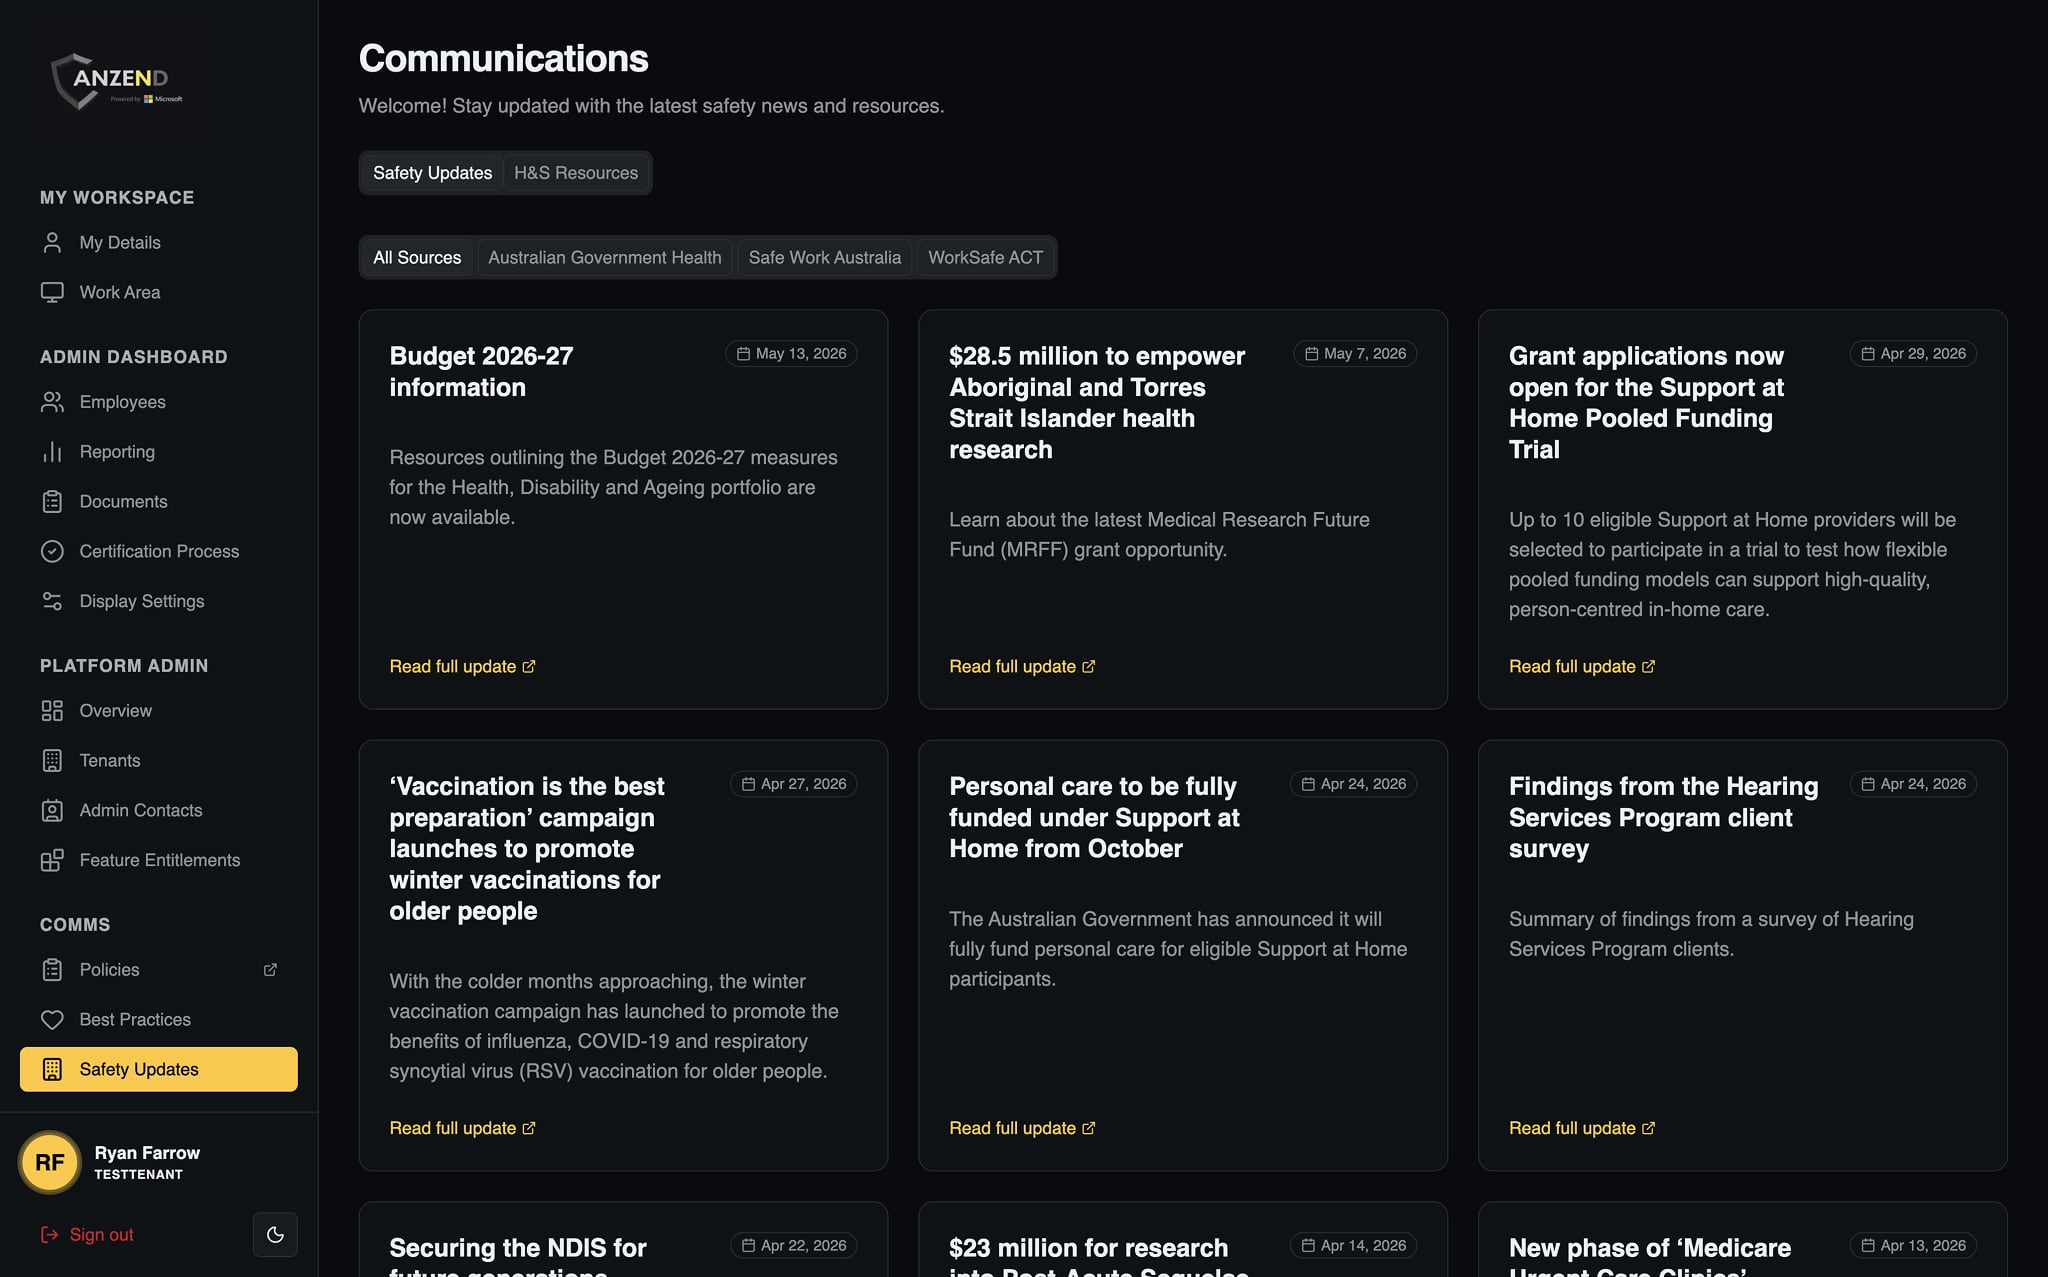This screenshot has height=1277, width=2048.
Task: Click the Apr 24, 2026 date on Personal care card
Action: click(x=1353, y=784)
